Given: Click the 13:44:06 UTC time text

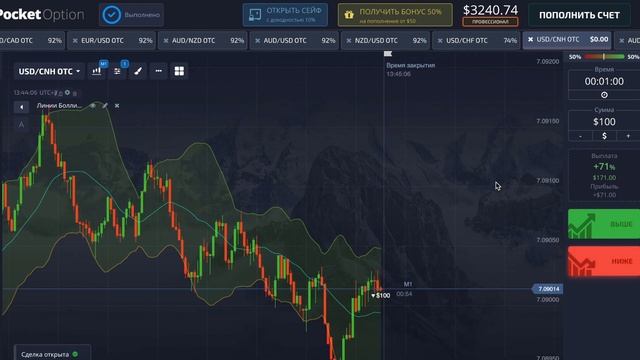Looking at the screenshot, I should 37,93.
